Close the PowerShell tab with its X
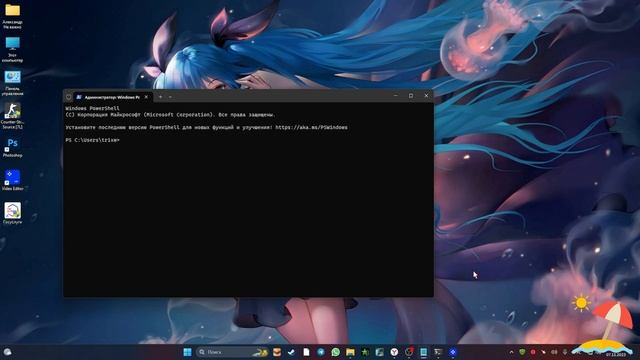The height and width of the screenshot is (360, 640). tap(146, 97)
